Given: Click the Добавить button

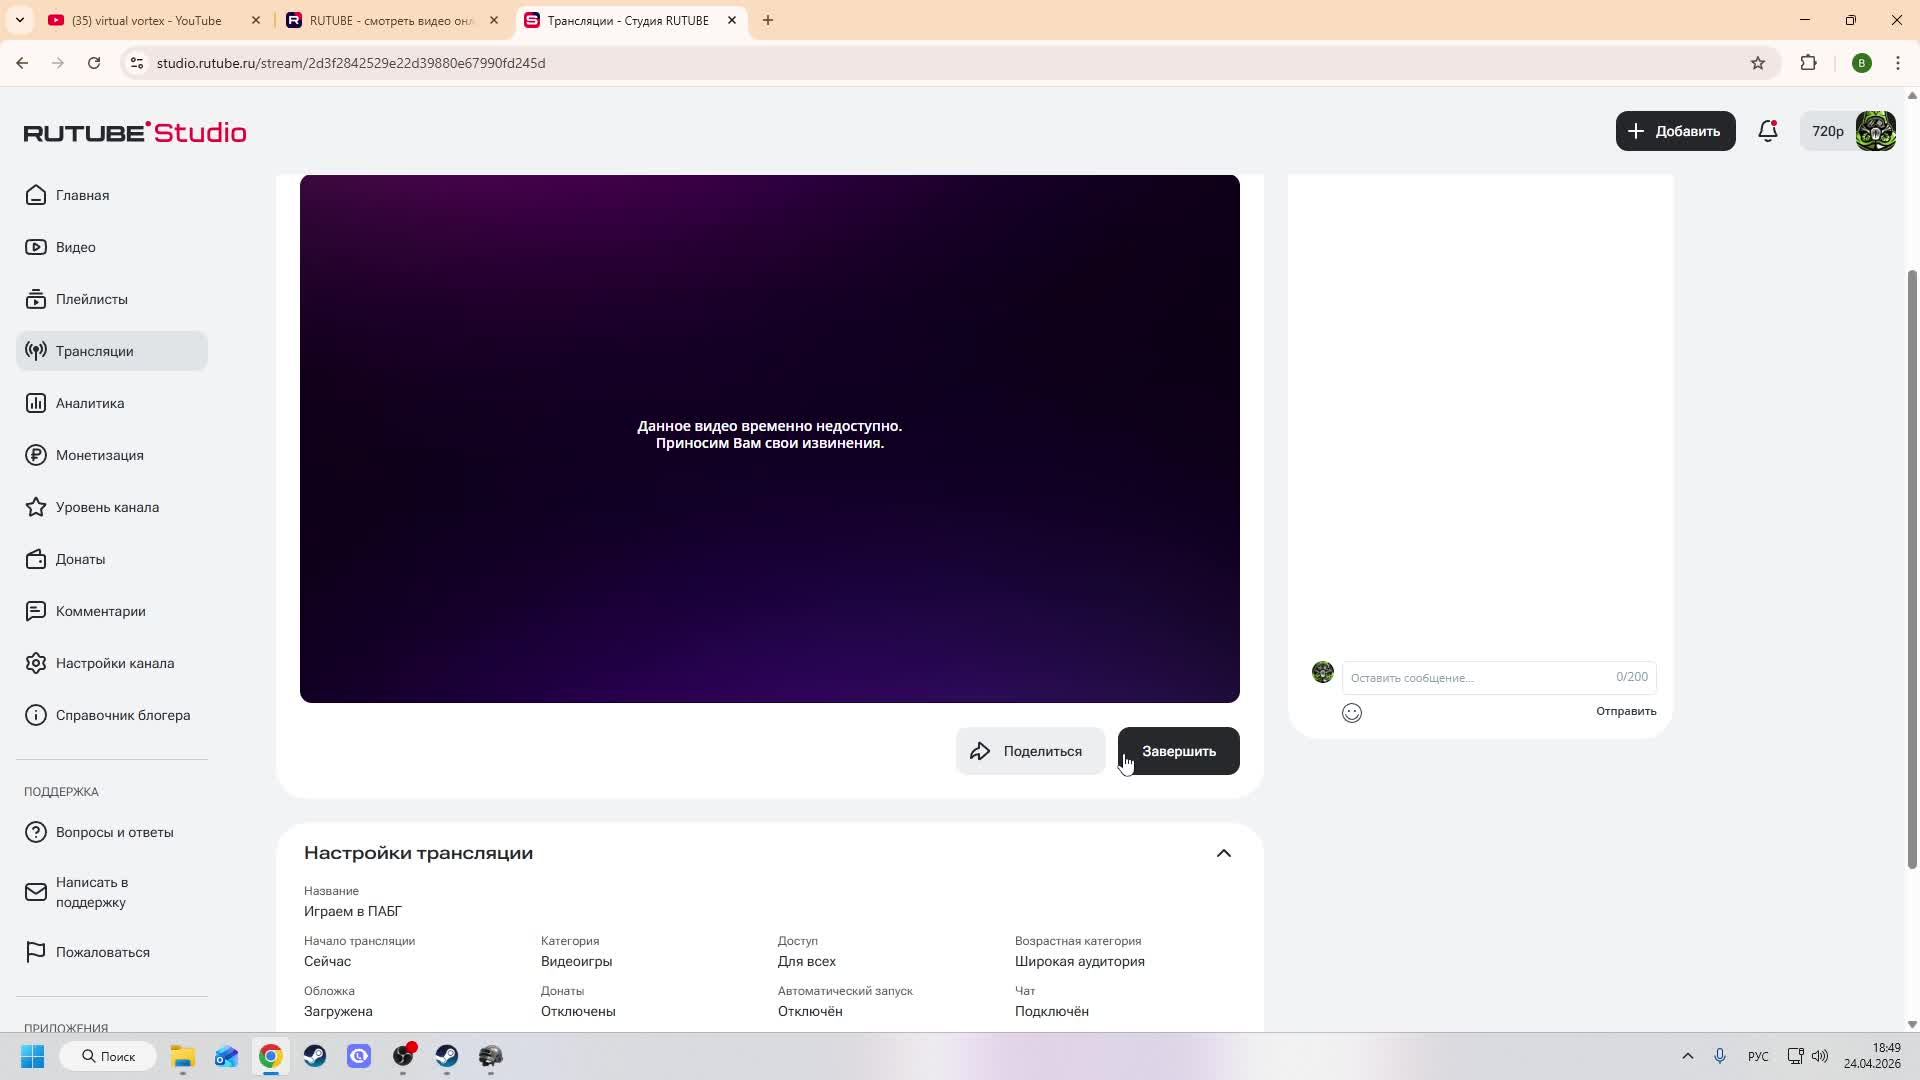Looking at the screenshot, I should coord(1675,131).
